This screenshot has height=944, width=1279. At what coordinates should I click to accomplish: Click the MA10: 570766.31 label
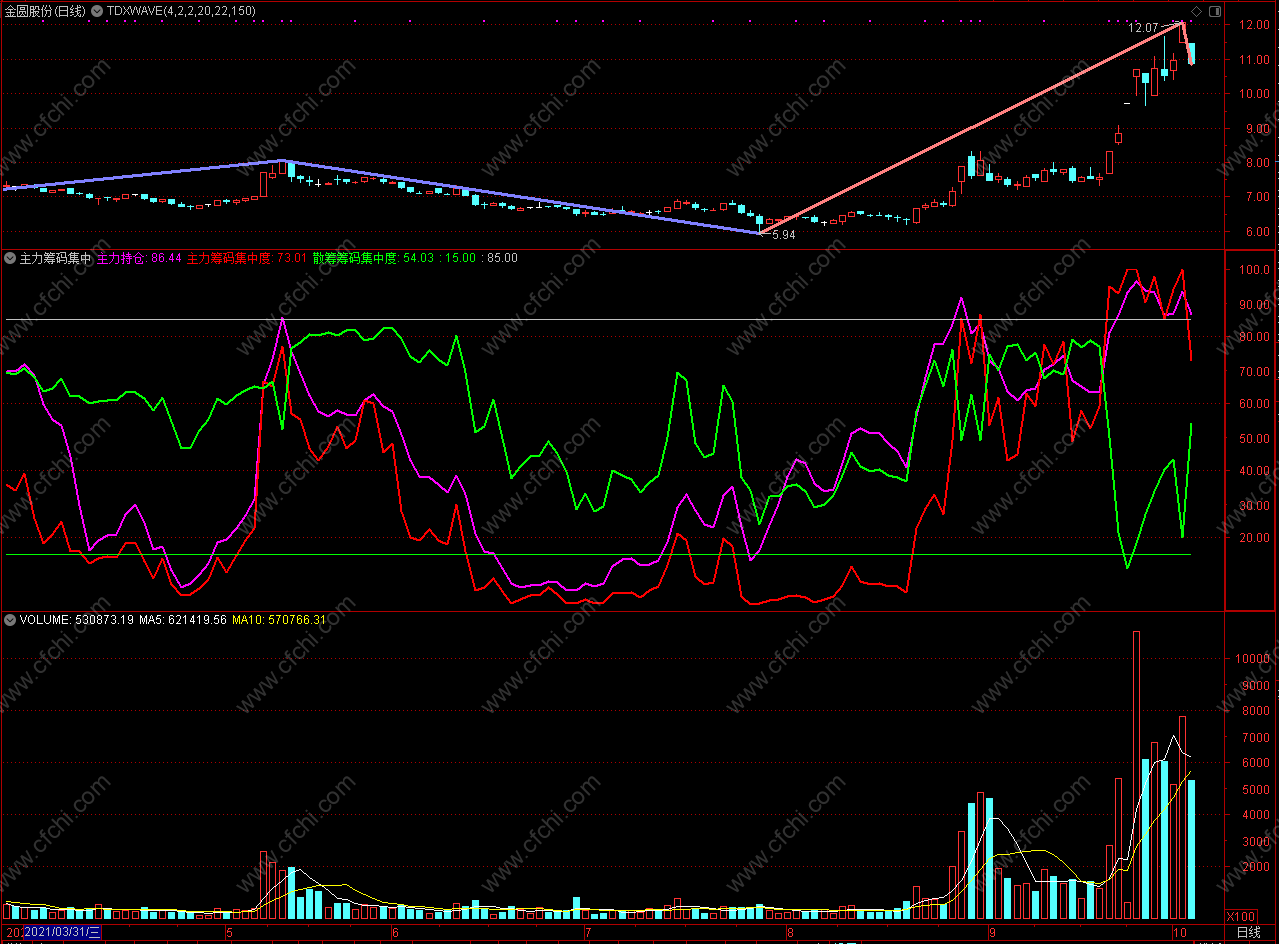click(x=279, y=620)
